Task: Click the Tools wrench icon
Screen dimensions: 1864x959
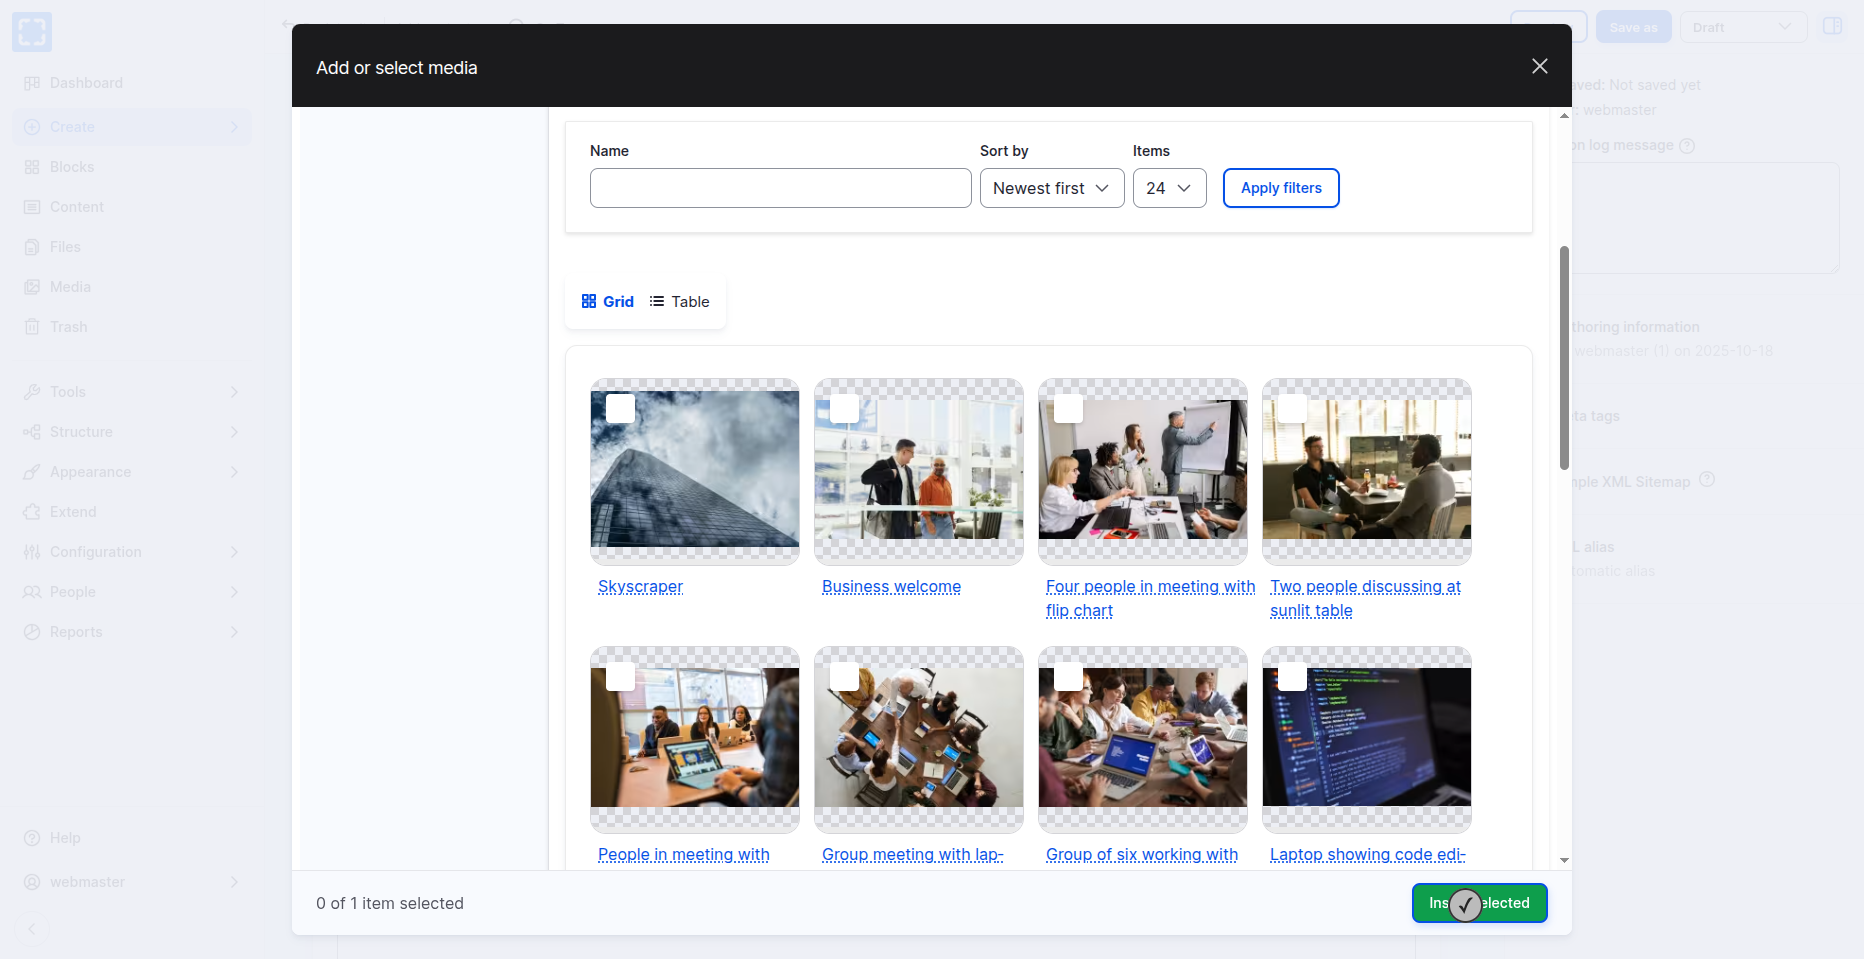Action: point(32,392)
